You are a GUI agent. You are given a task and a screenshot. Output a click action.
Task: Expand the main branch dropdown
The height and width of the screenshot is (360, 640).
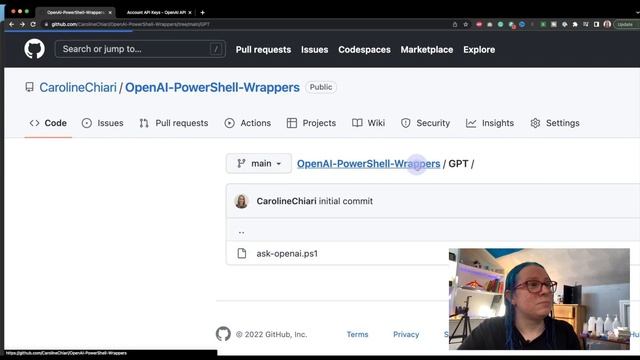coord(259,163)
